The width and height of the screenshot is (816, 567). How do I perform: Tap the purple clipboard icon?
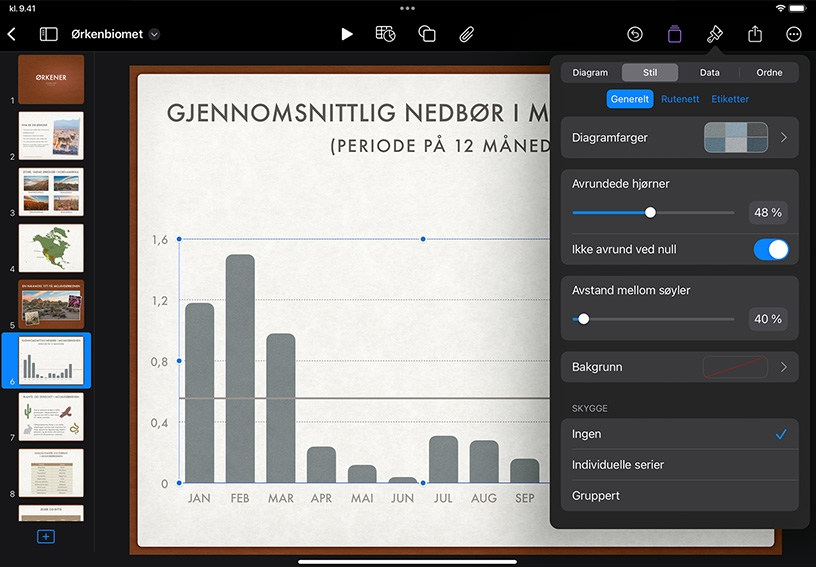click(x=674, y=34)
